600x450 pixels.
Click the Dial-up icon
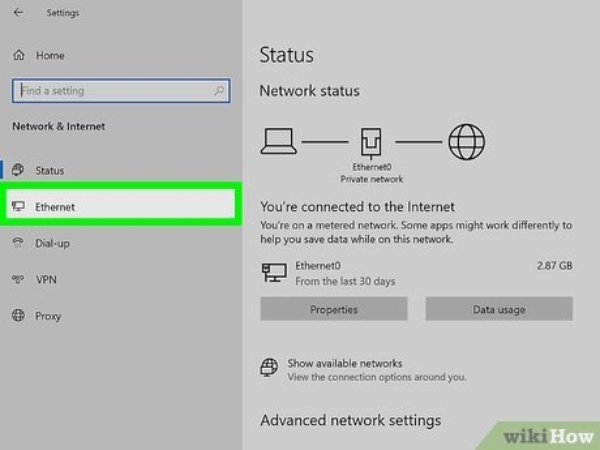(18, 243)
